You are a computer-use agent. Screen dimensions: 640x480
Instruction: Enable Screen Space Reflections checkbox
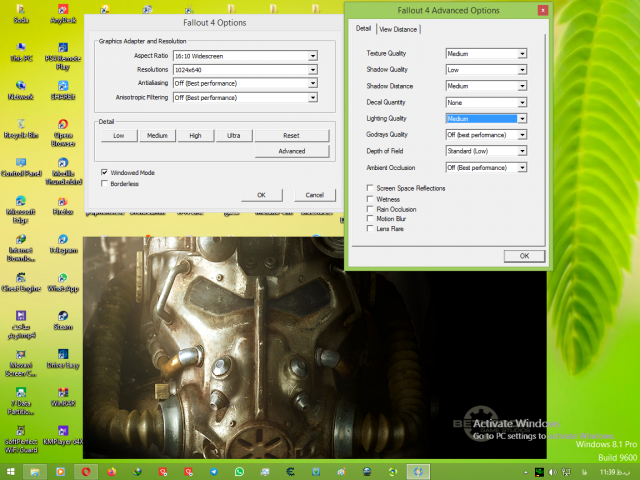point(370,188)
